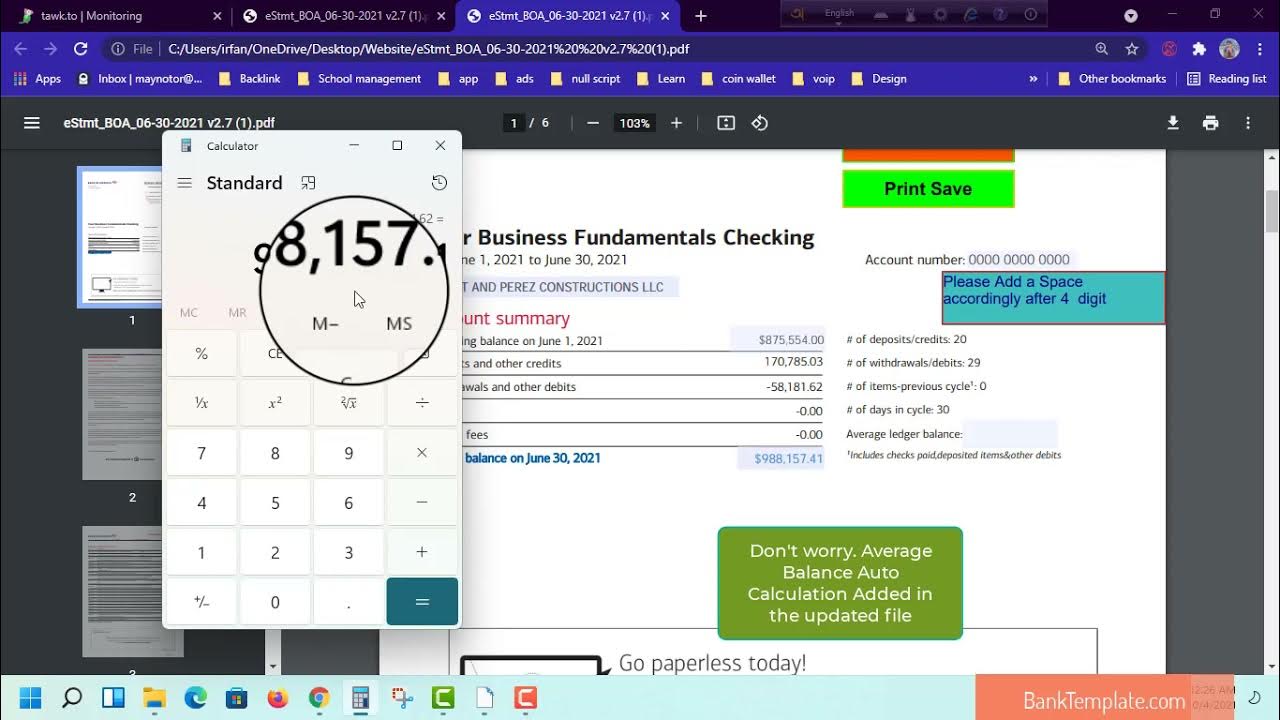This screenshot has height=720, width=1280.
Task: Rotate the PDF counterclockwise
Action: 760,123
